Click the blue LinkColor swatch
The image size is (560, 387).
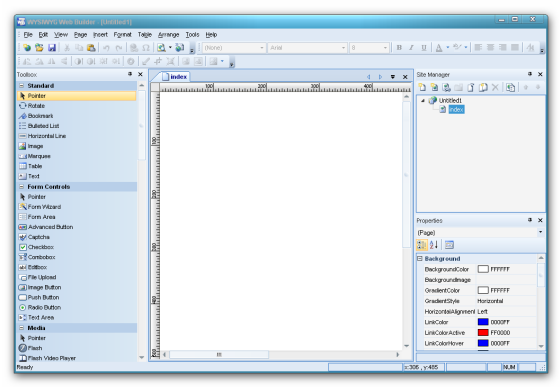483,322
